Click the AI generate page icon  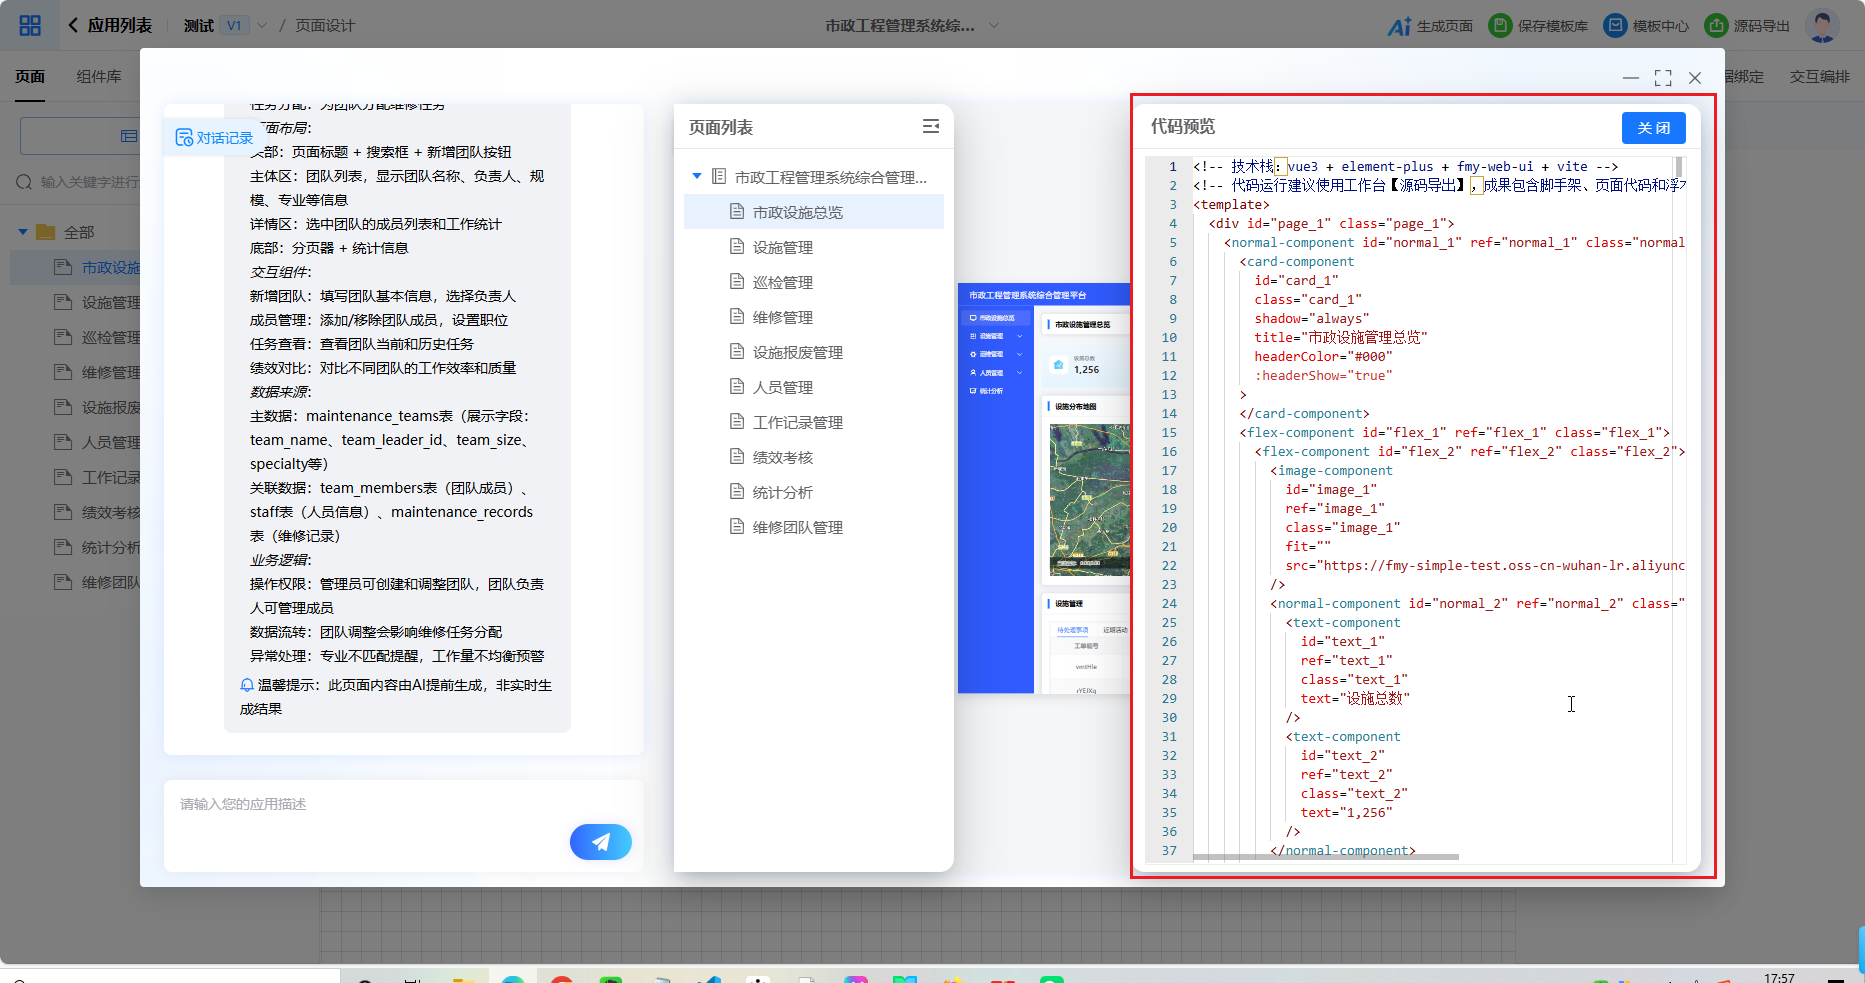point(1399,26)
